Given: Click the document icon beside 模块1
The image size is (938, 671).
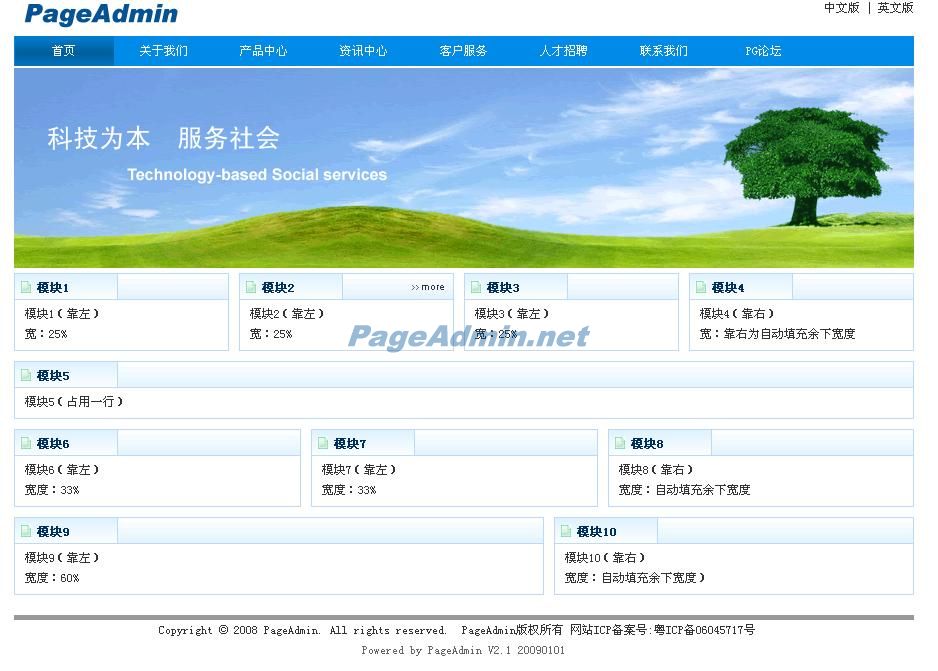Looking at the screenshot, I should pyautogui.click(x=26, y=288).
